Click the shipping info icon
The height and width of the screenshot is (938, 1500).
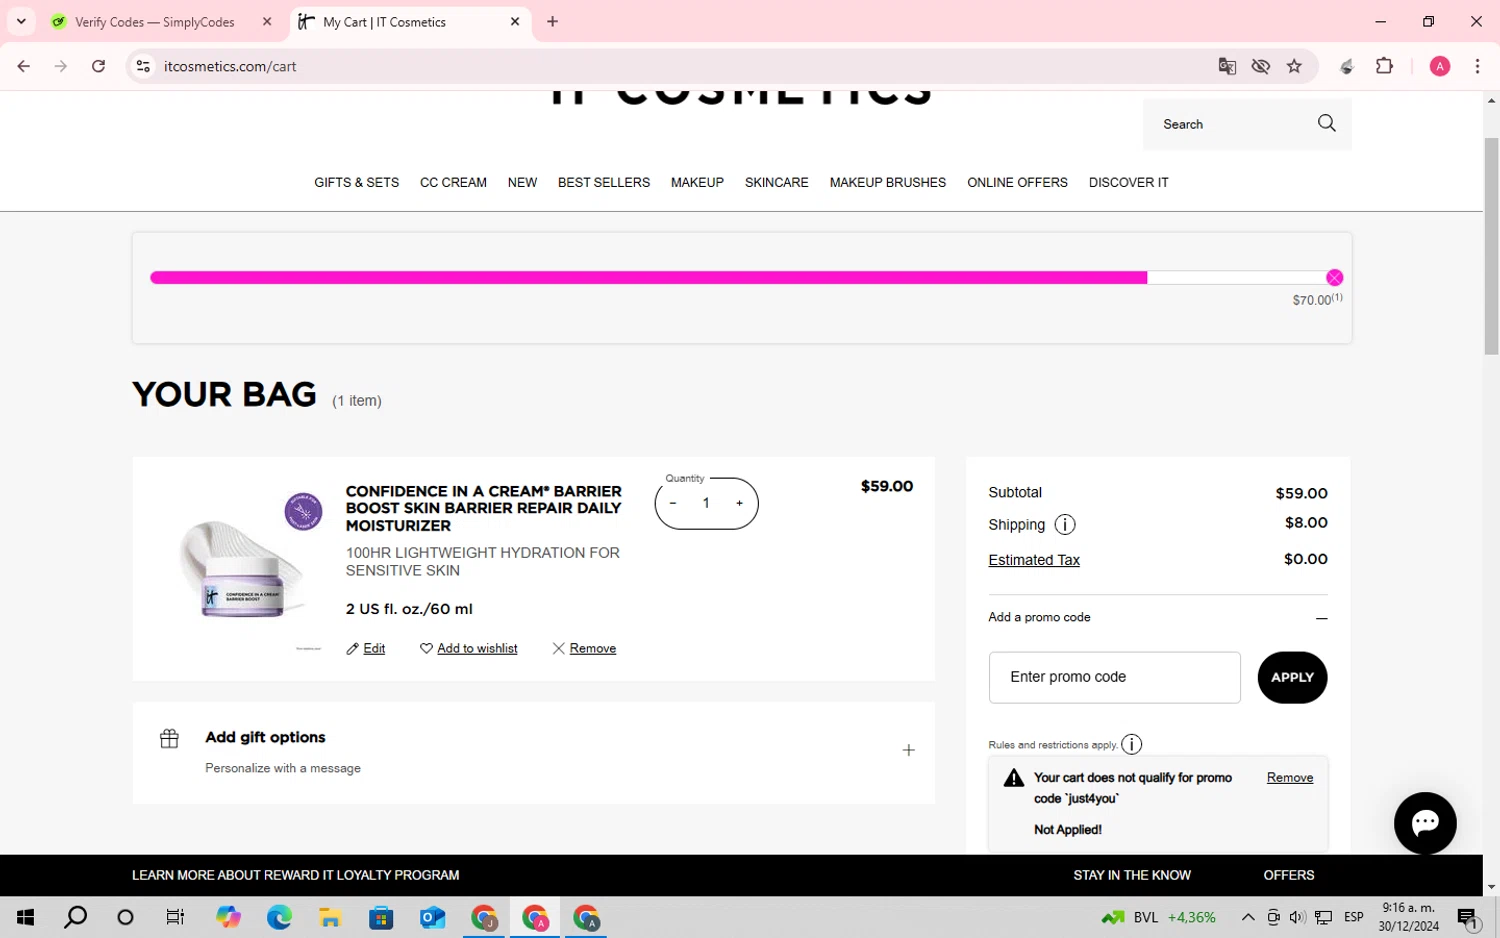pos(1065,524)
